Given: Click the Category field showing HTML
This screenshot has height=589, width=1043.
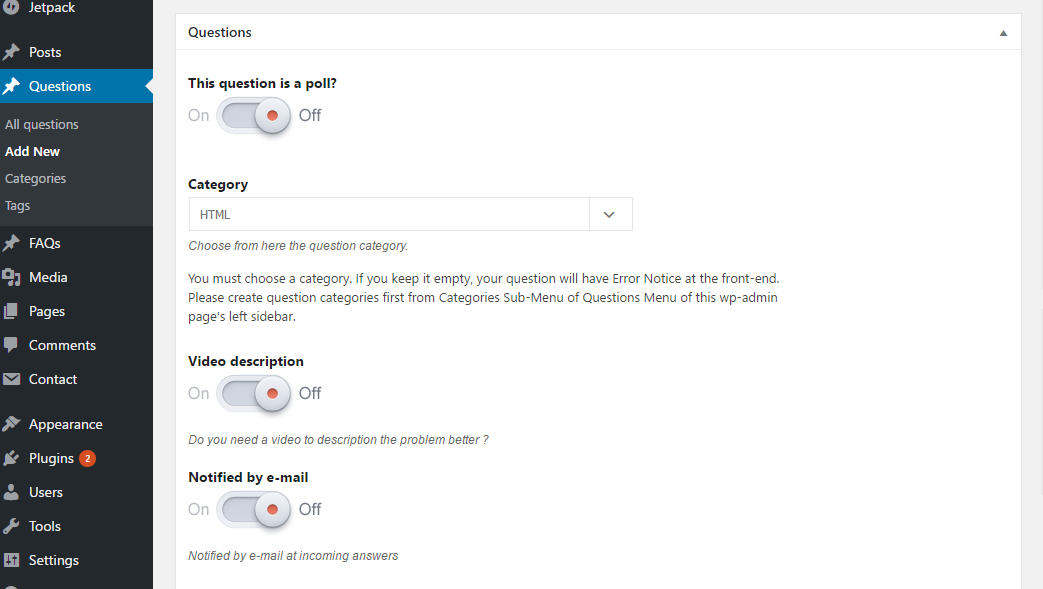Looking at the screenshot, I should (389, 214).
